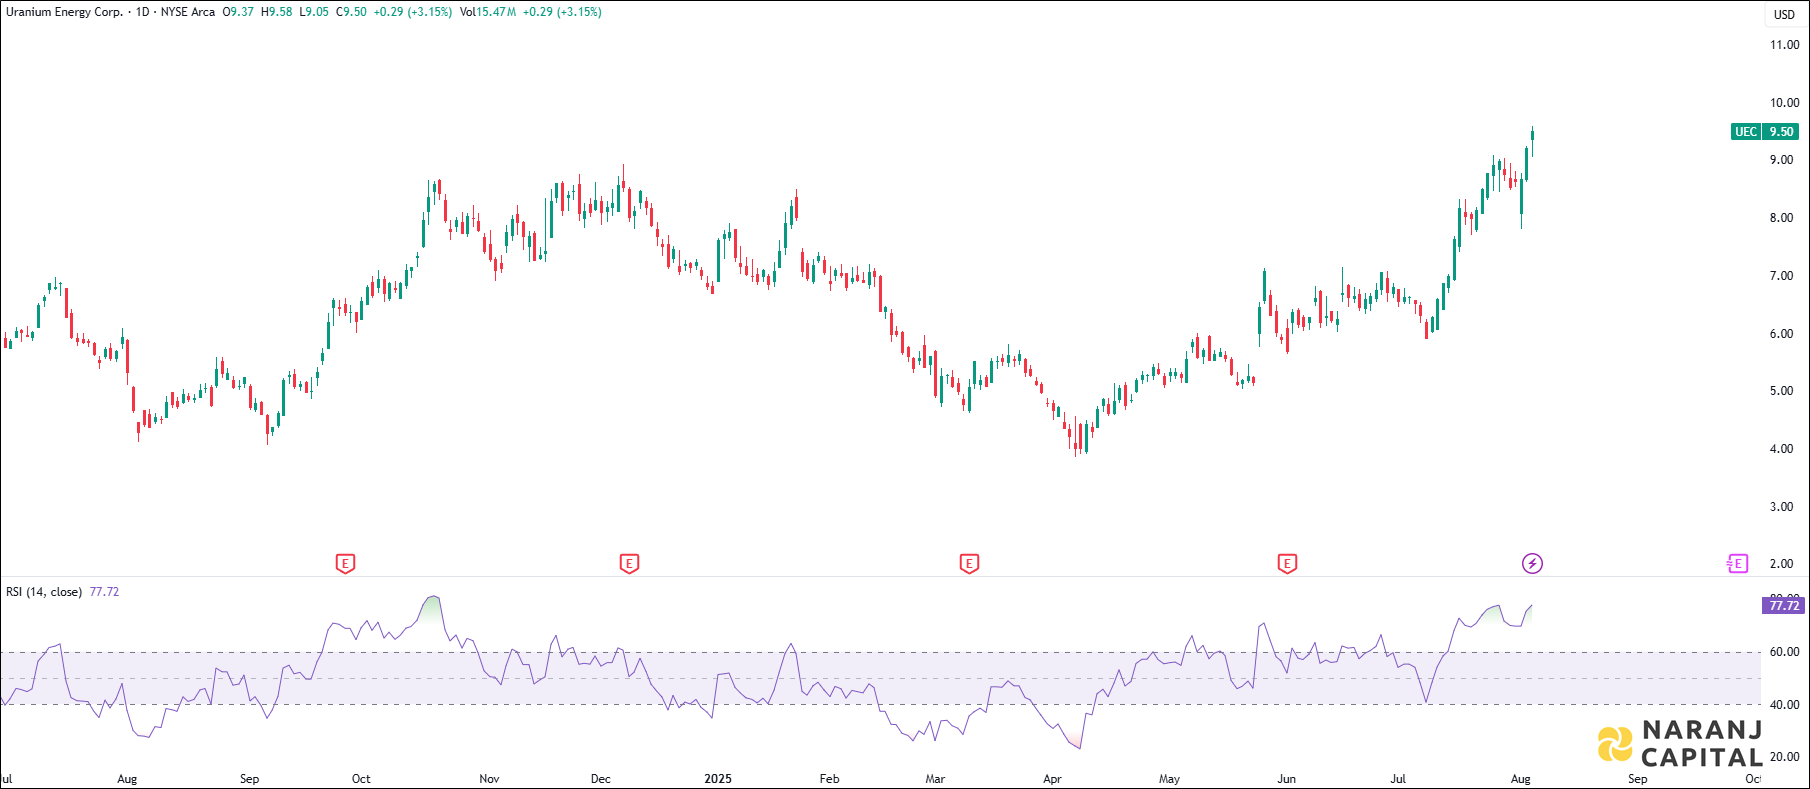Click the 60.00 RSI axis label

[1784, 652]
